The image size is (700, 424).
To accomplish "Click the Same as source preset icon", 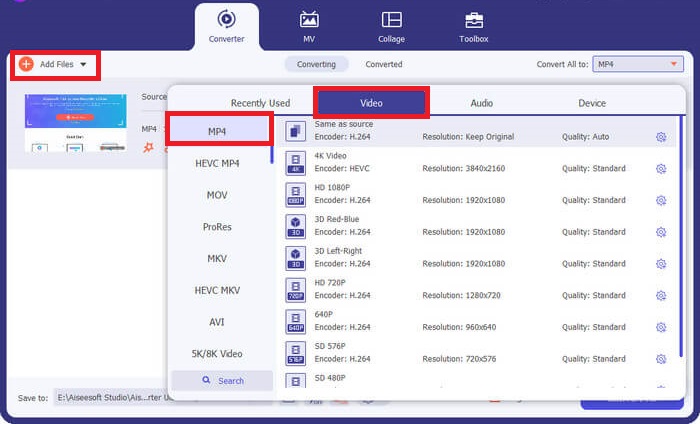I will click(x=296, y=131).
